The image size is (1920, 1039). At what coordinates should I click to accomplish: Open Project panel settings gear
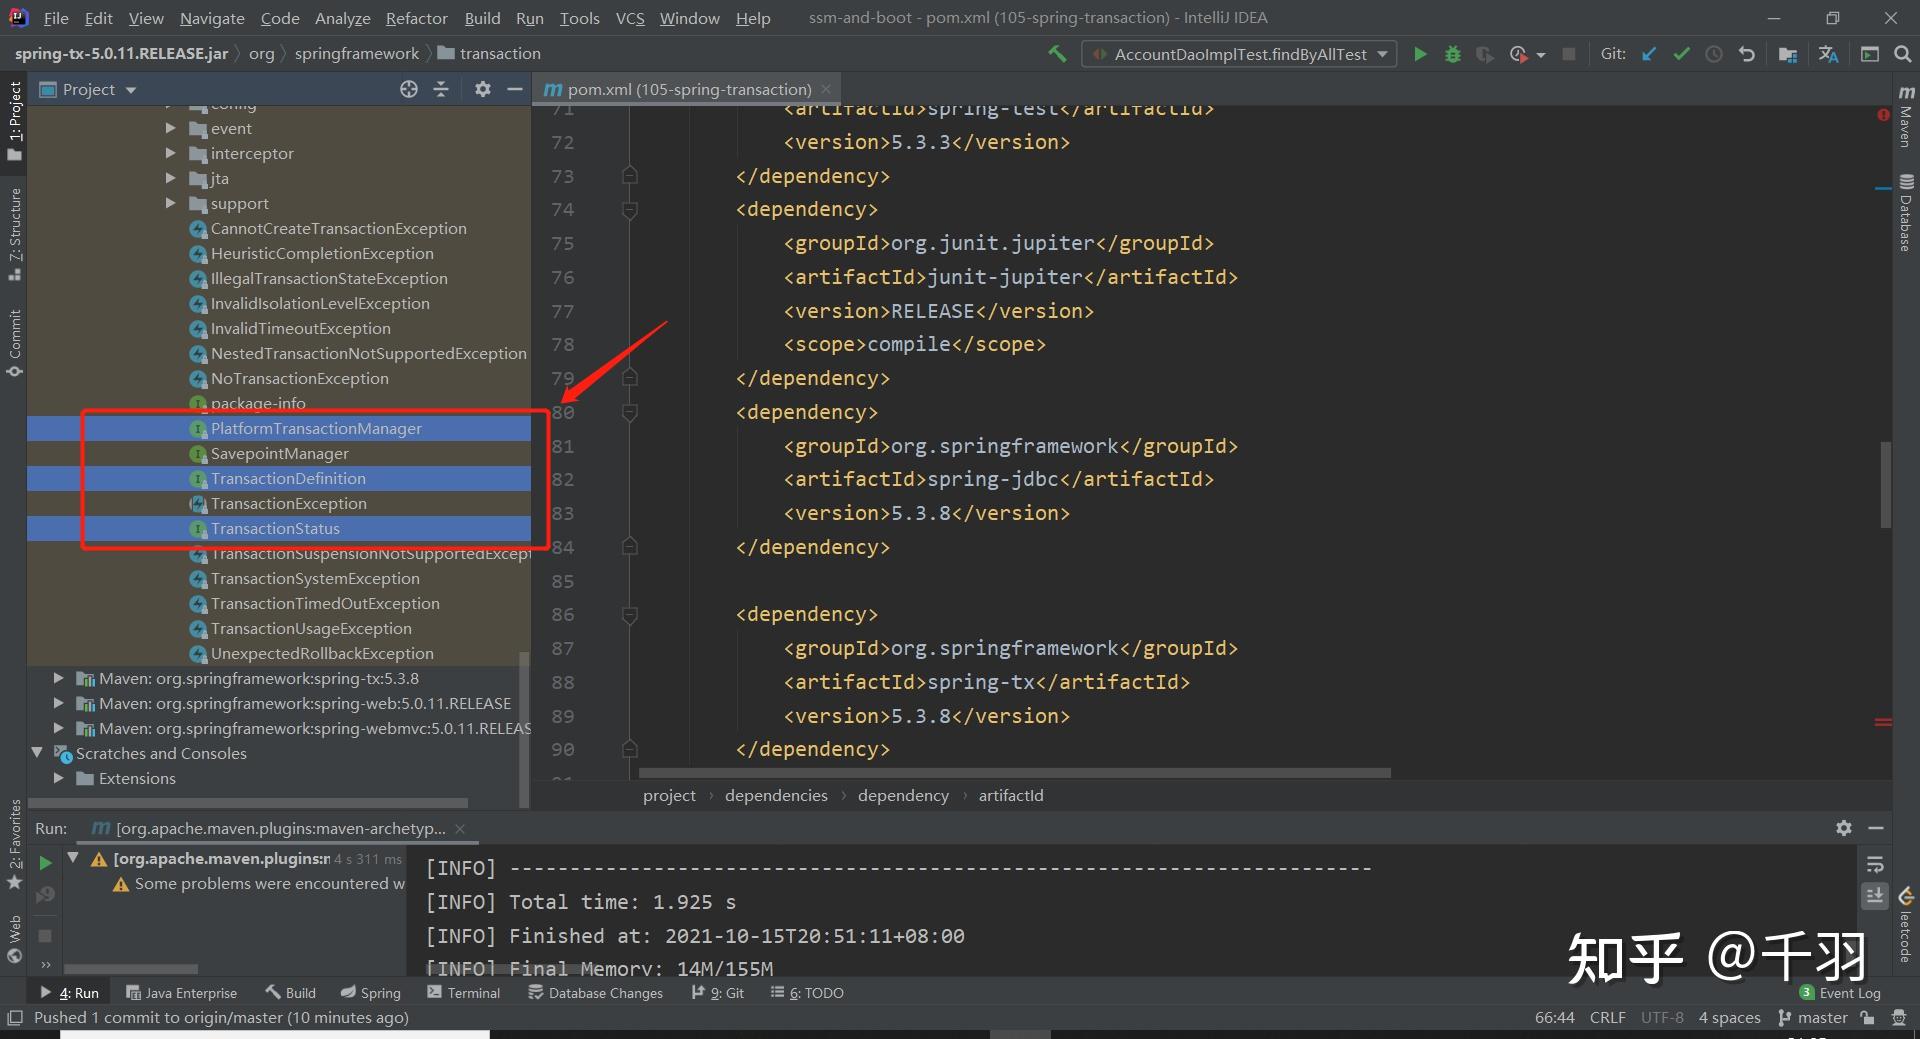[x=482, y=89]
